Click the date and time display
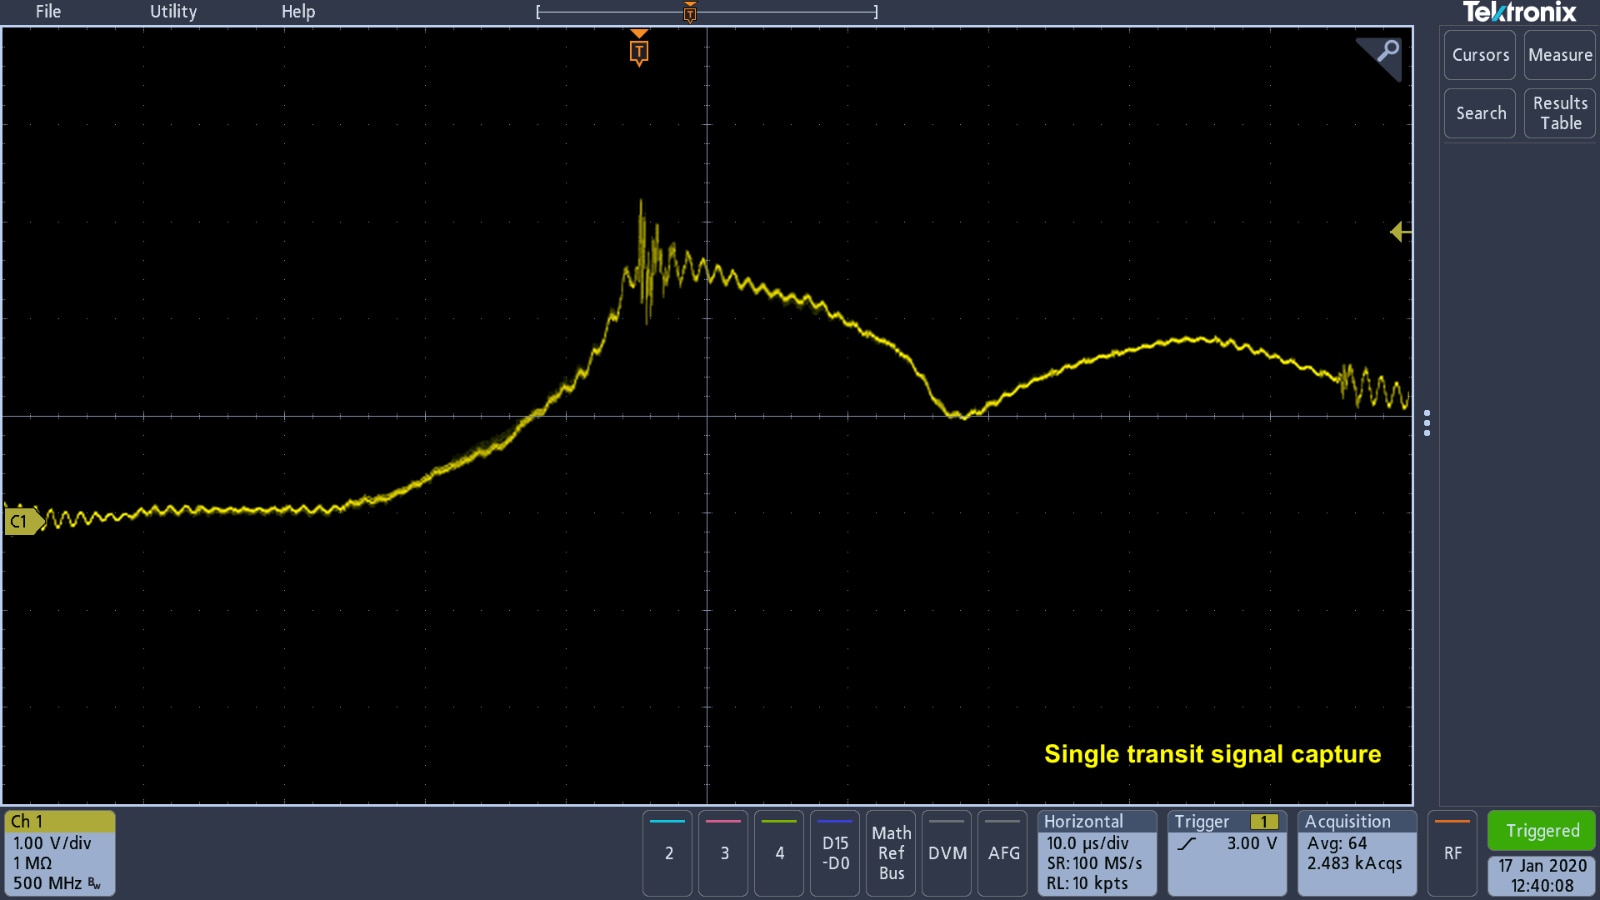Viewport: 1600px width, 900px height. pos(1542,875)
